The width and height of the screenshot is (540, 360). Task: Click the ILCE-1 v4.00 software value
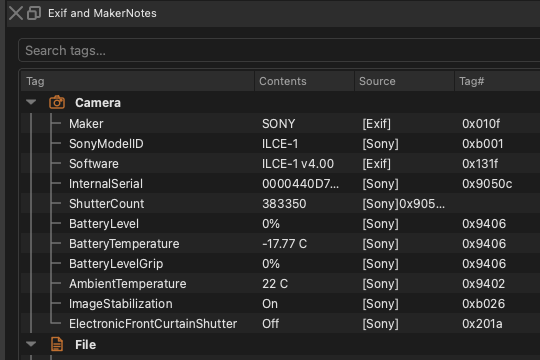pyautogui.click(x=298, y=164)
